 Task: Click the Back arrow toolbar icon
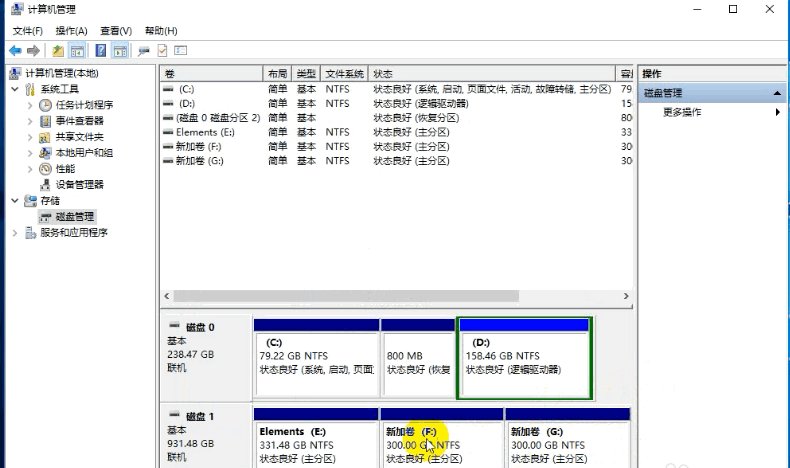(x=15, y=50)
